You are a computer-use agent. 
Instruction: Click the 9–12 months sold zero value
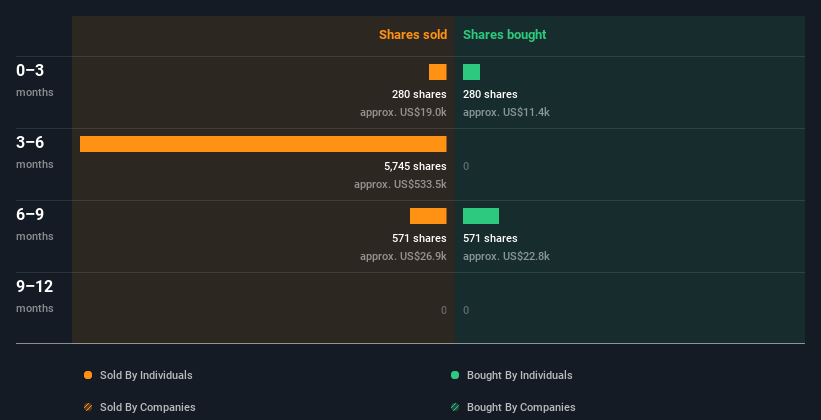coord(443,311)
